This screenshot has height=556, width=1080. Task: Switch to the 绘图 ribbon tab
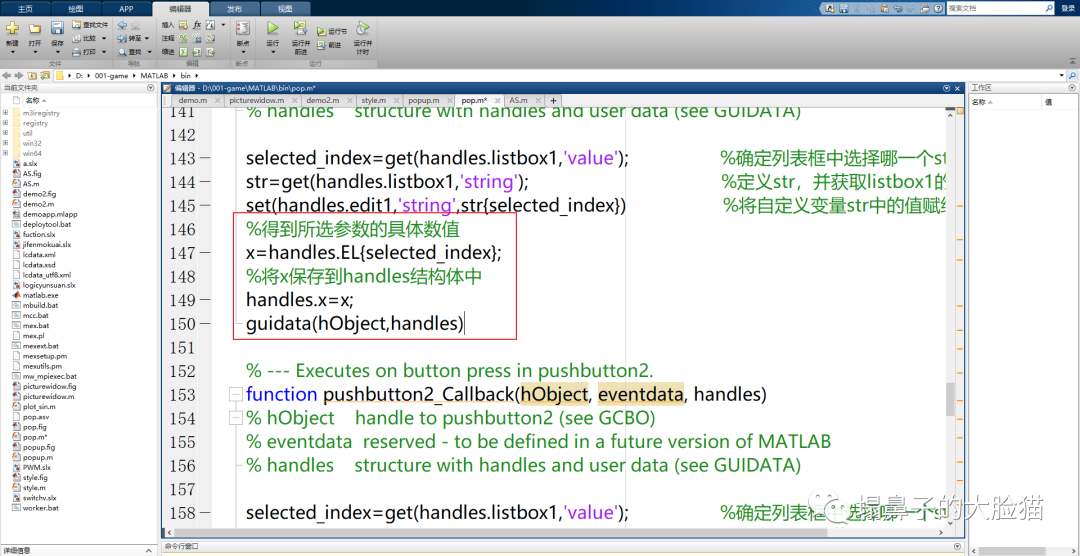[x=75, y=10]
